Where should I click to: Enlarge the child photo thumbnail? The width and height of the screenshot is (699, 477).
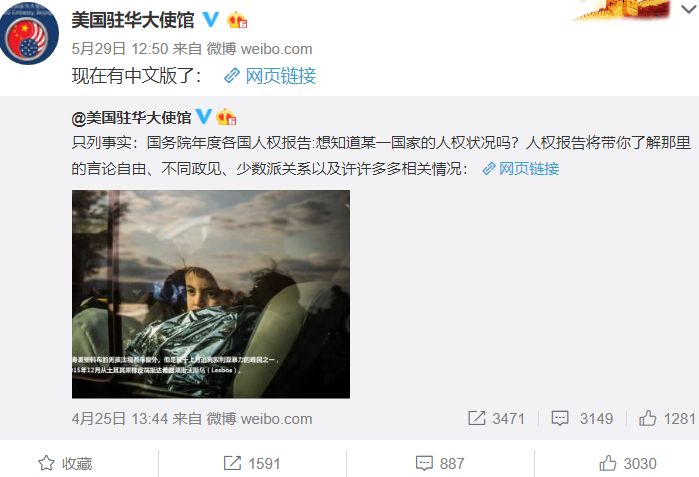(x=211, y=294)
